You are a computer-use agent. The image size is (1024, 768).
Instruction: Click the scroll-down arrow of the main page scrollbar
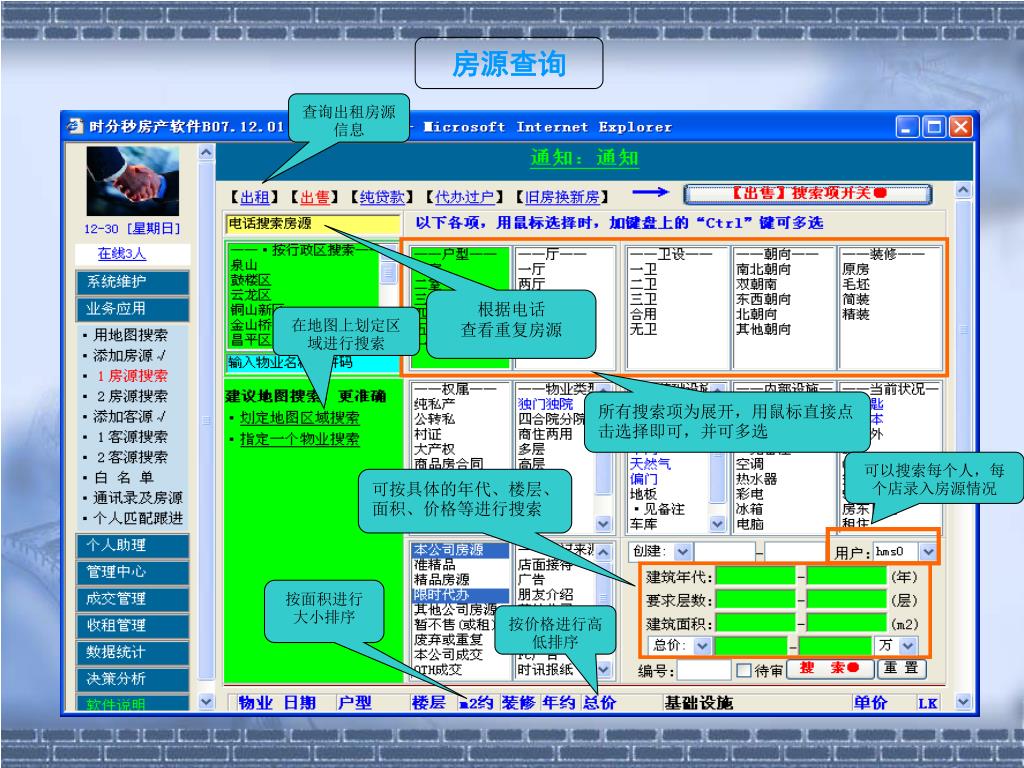963,702
